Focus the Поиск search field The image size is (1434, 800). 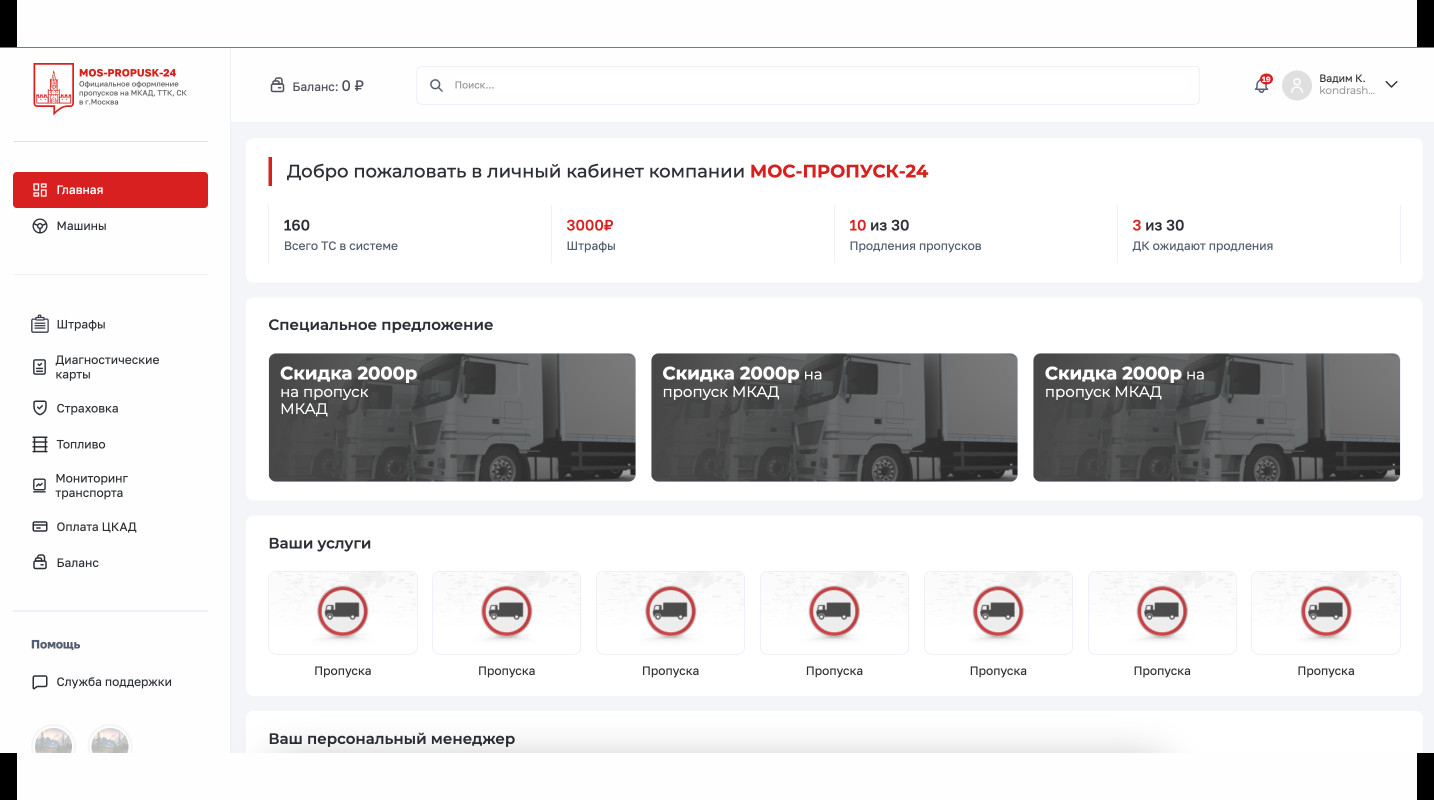808,86
